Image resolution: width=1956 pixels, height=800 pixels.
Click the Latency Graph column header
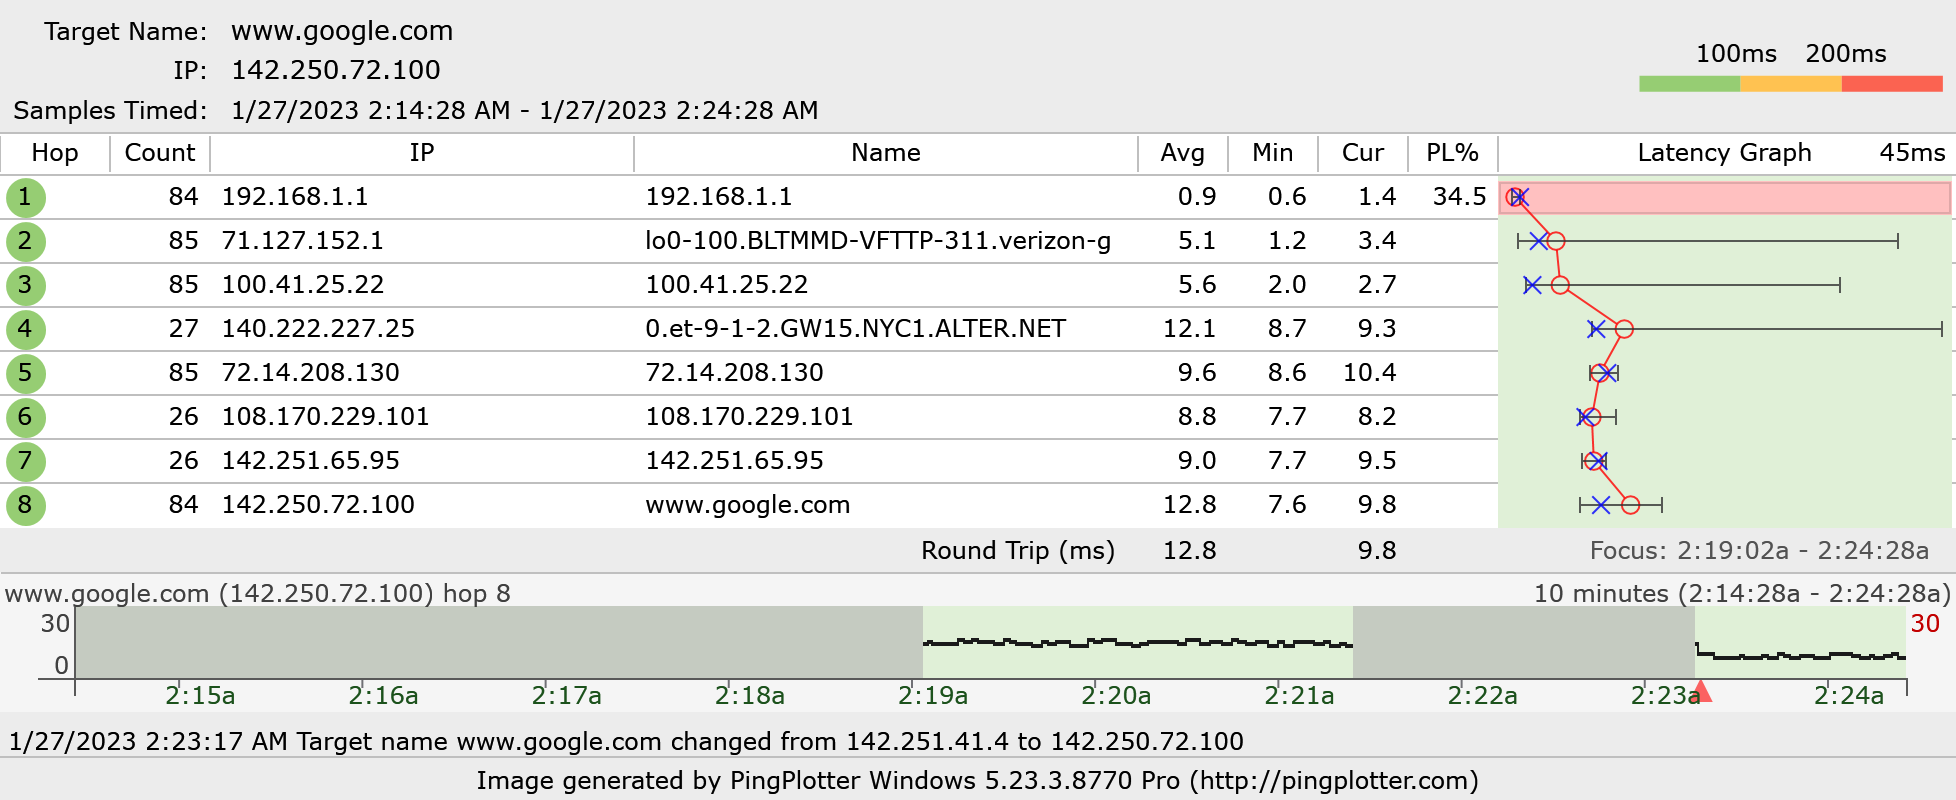coord(1724,153)
